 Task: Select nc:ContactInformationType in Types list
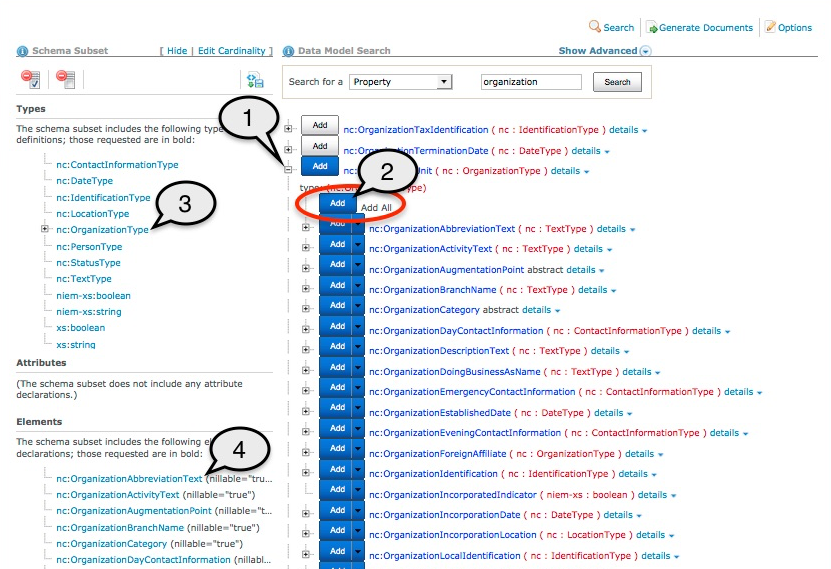117,165
